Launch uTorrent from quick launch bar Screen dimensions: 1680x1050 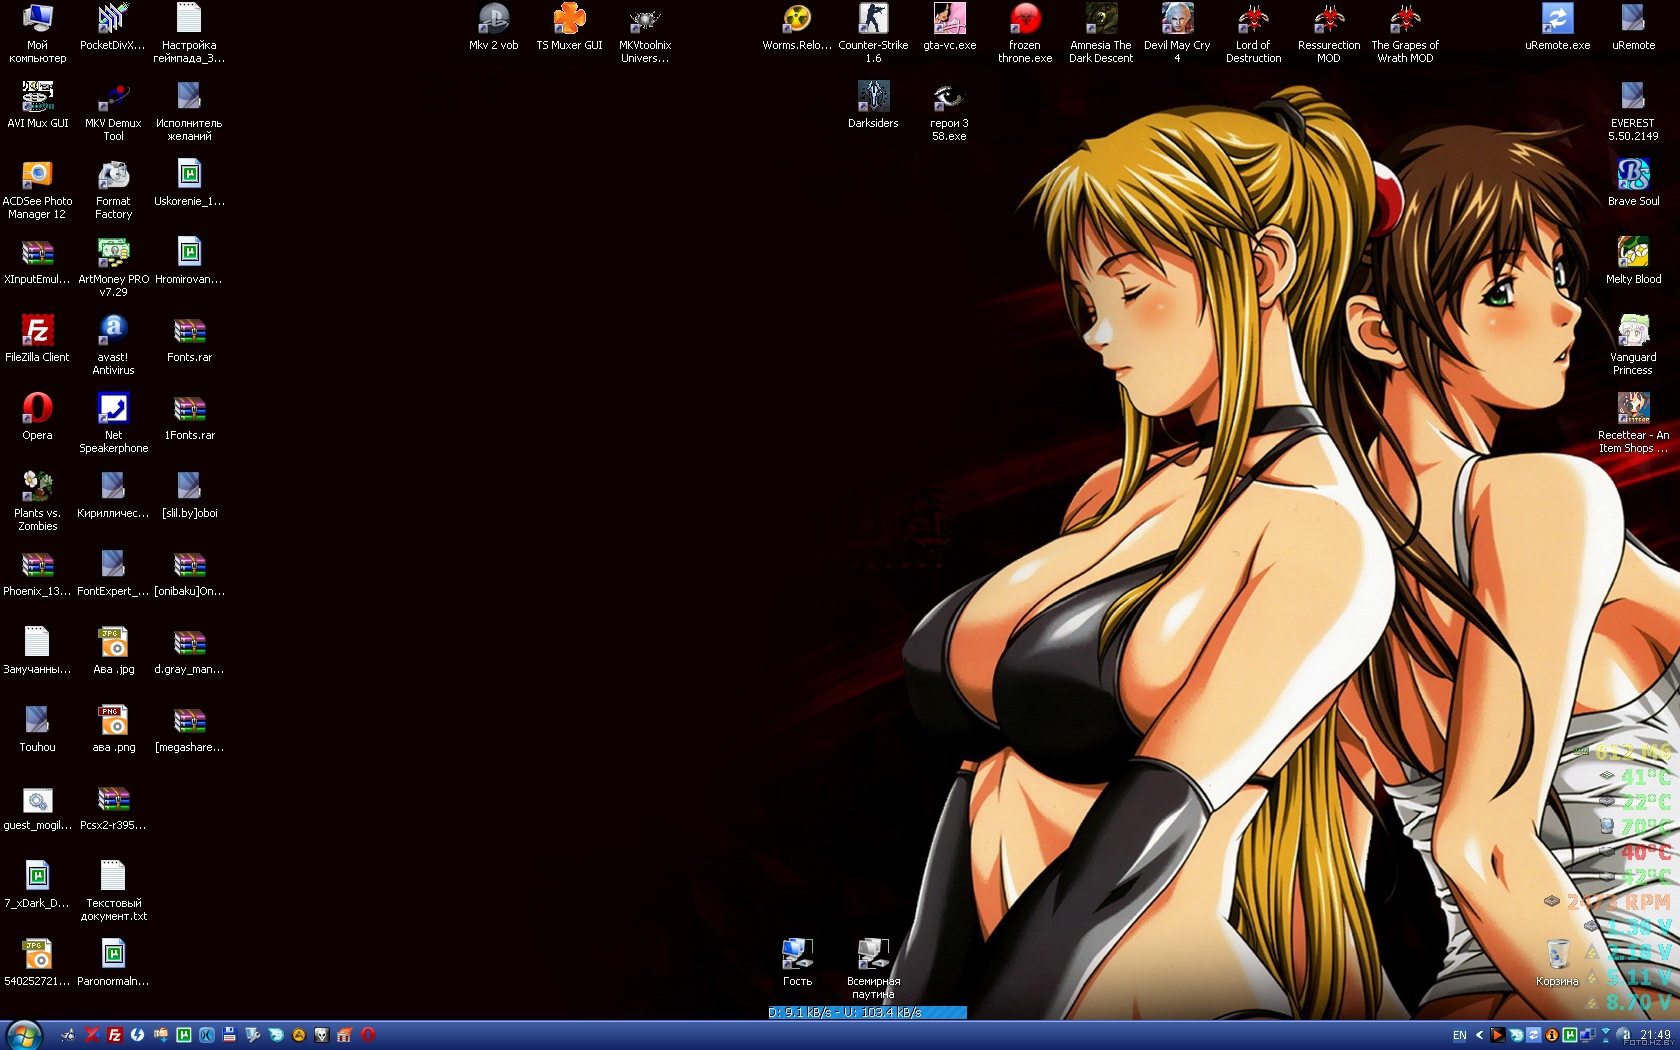pos(184,1035)
